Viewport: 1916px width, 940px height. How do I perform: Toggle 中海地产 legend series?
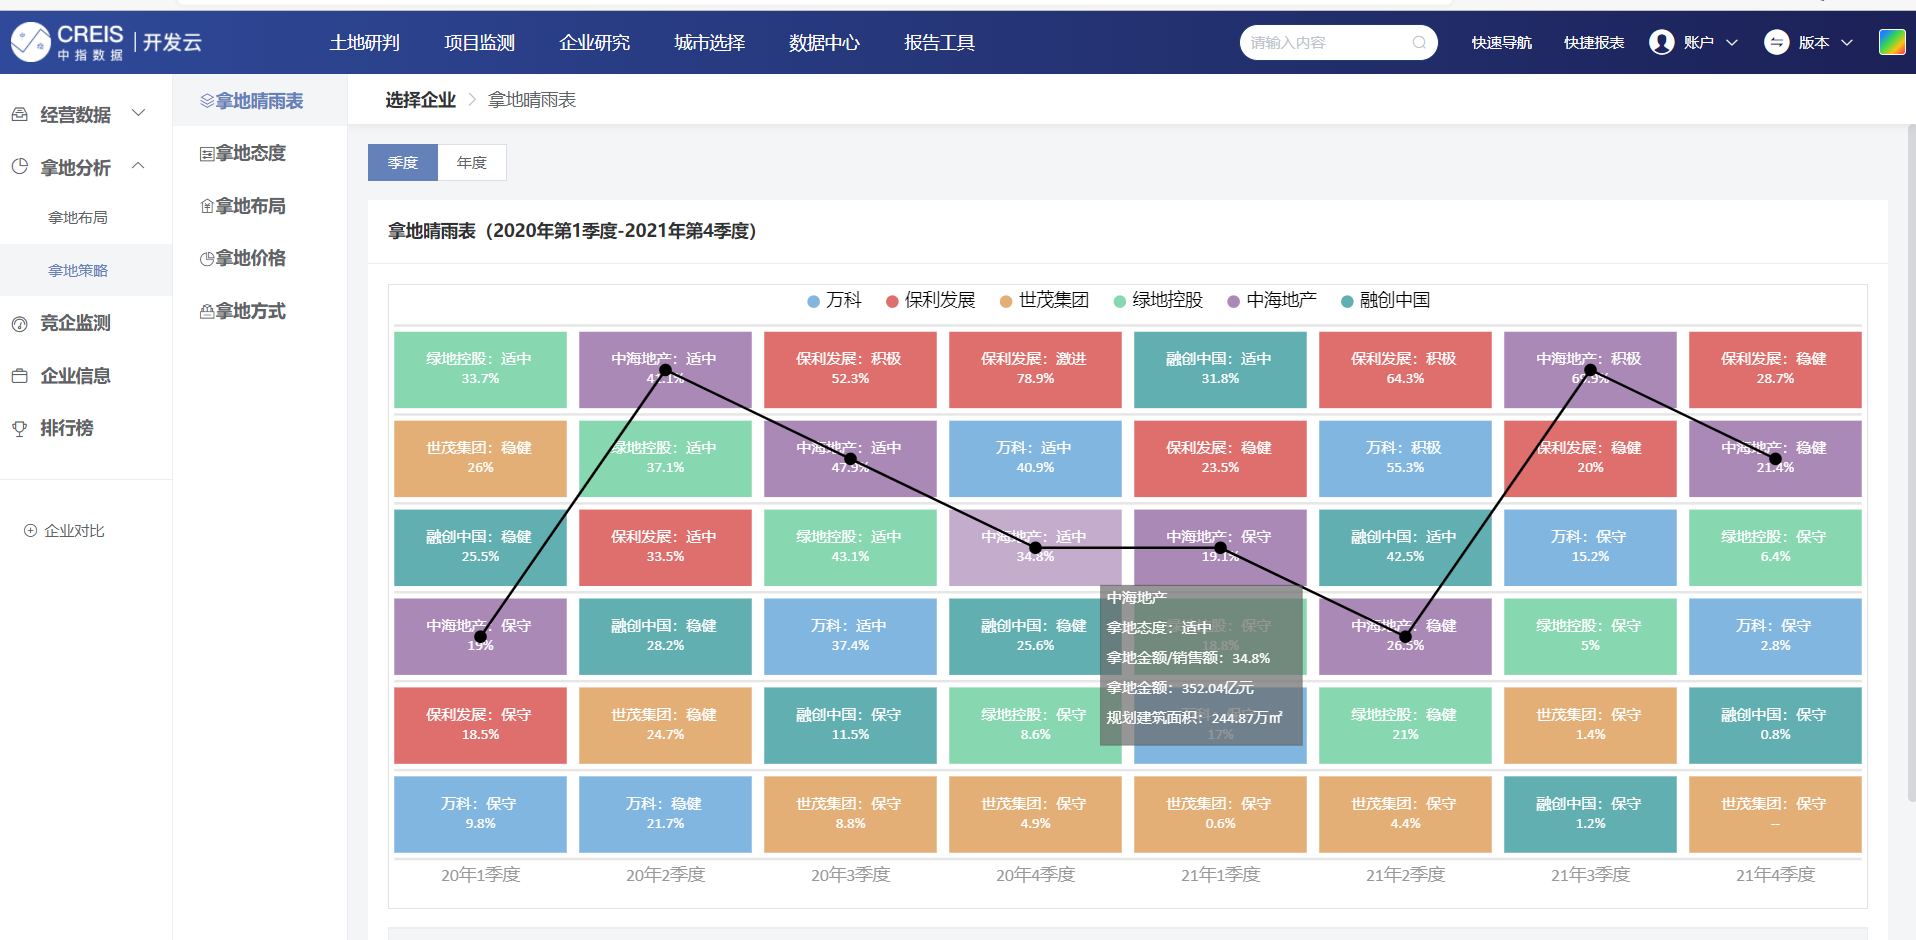(x=1272, y=300)
